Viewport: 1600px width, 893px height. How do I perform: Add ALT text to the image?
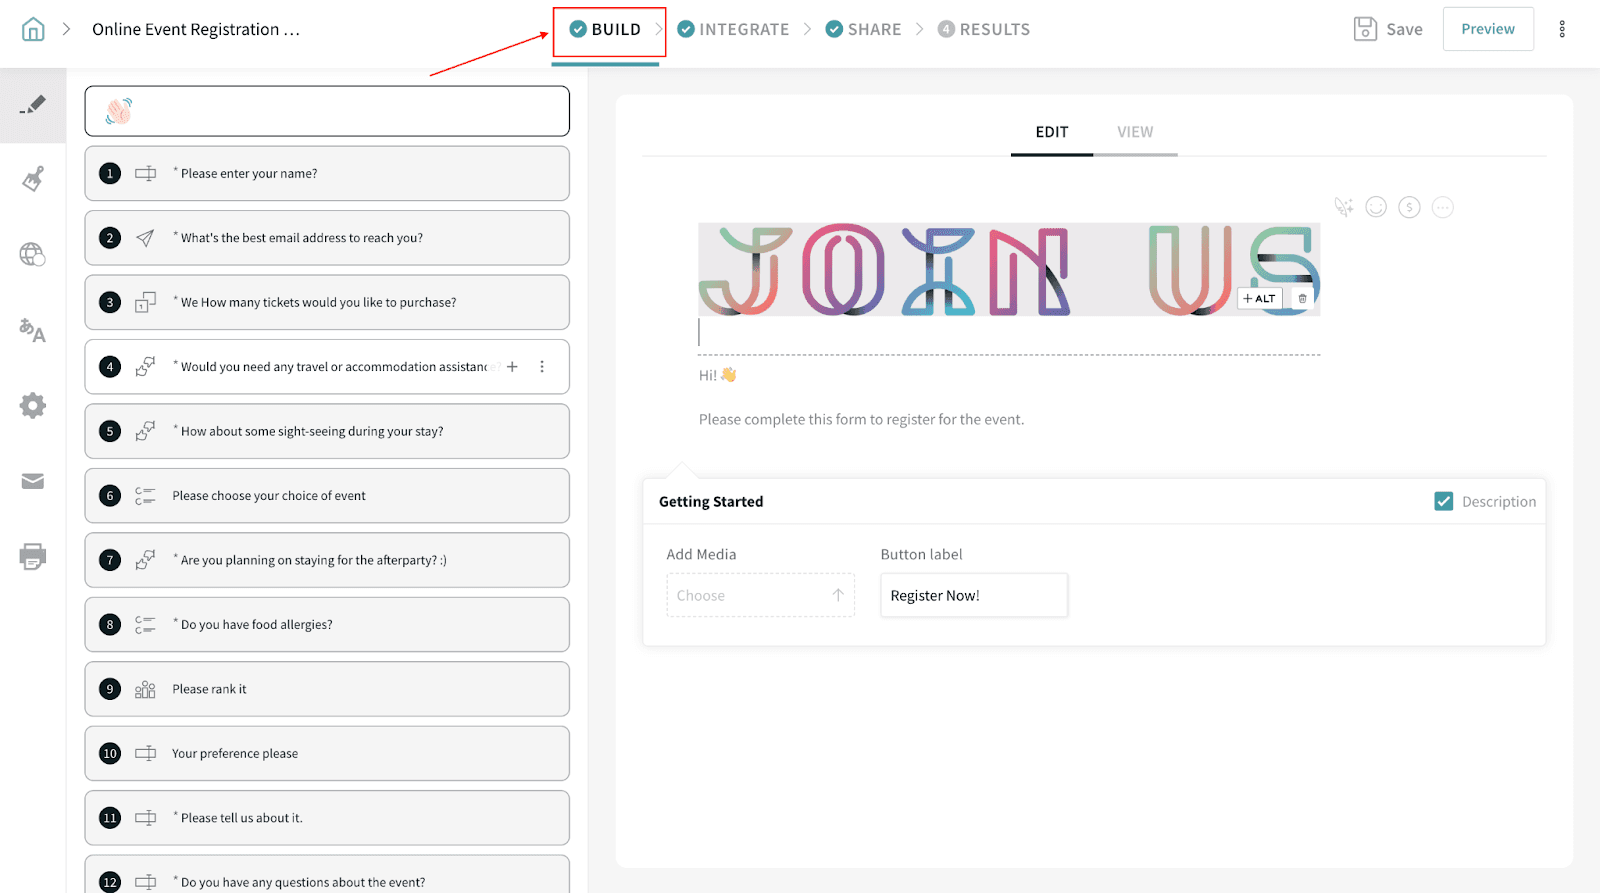tap(1259, 299)
